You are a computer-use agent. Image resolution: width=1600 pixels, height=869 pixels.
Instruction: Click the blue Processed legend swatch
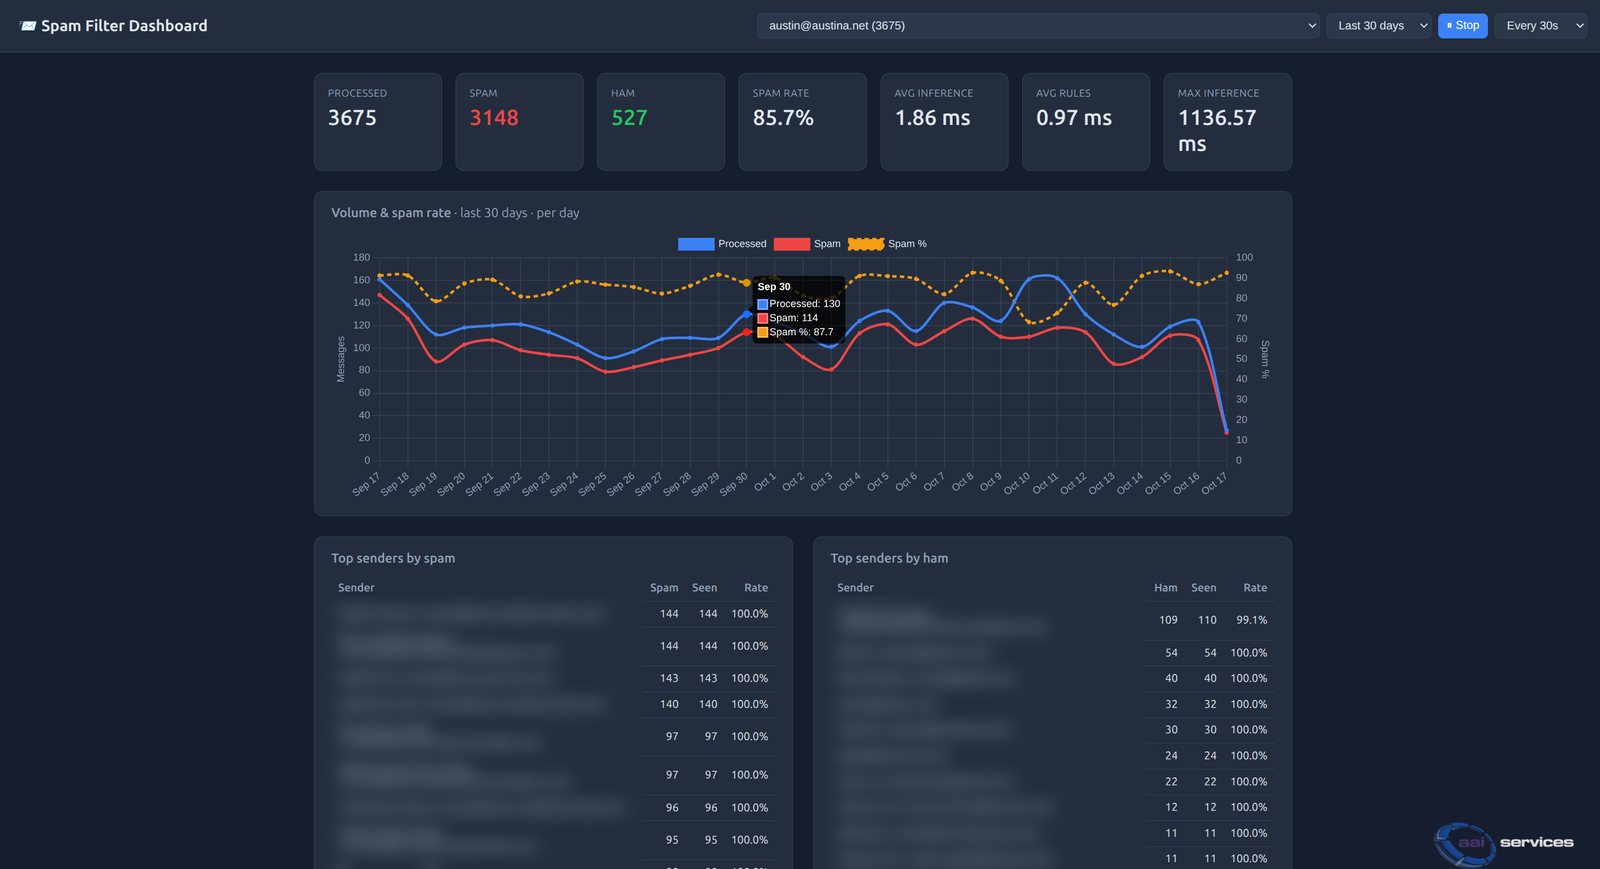(x=696, y=244)
